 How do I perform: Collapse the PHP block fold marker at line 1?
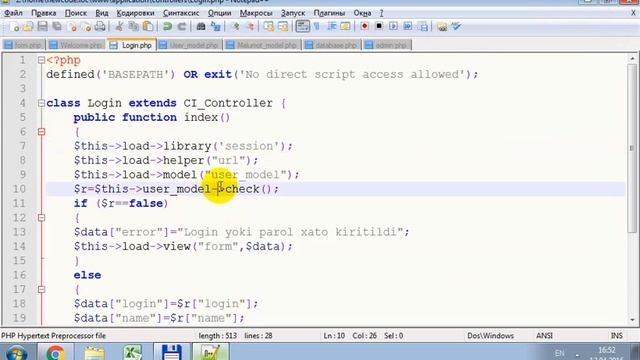41,60
